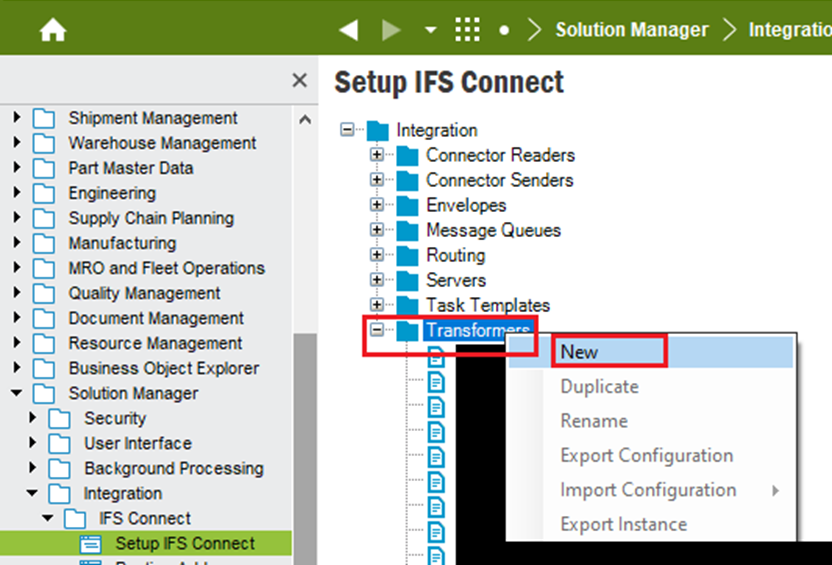Expand the Connector Readers node
The height and width of the screenshot is (565, 832).
[377, 154]
